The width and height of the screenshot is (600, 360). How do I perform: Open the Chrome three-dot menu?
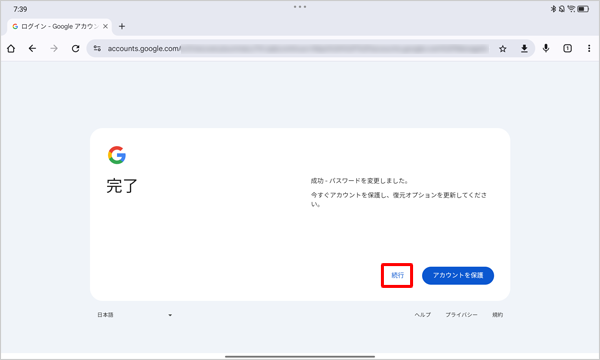coord(589,48)
